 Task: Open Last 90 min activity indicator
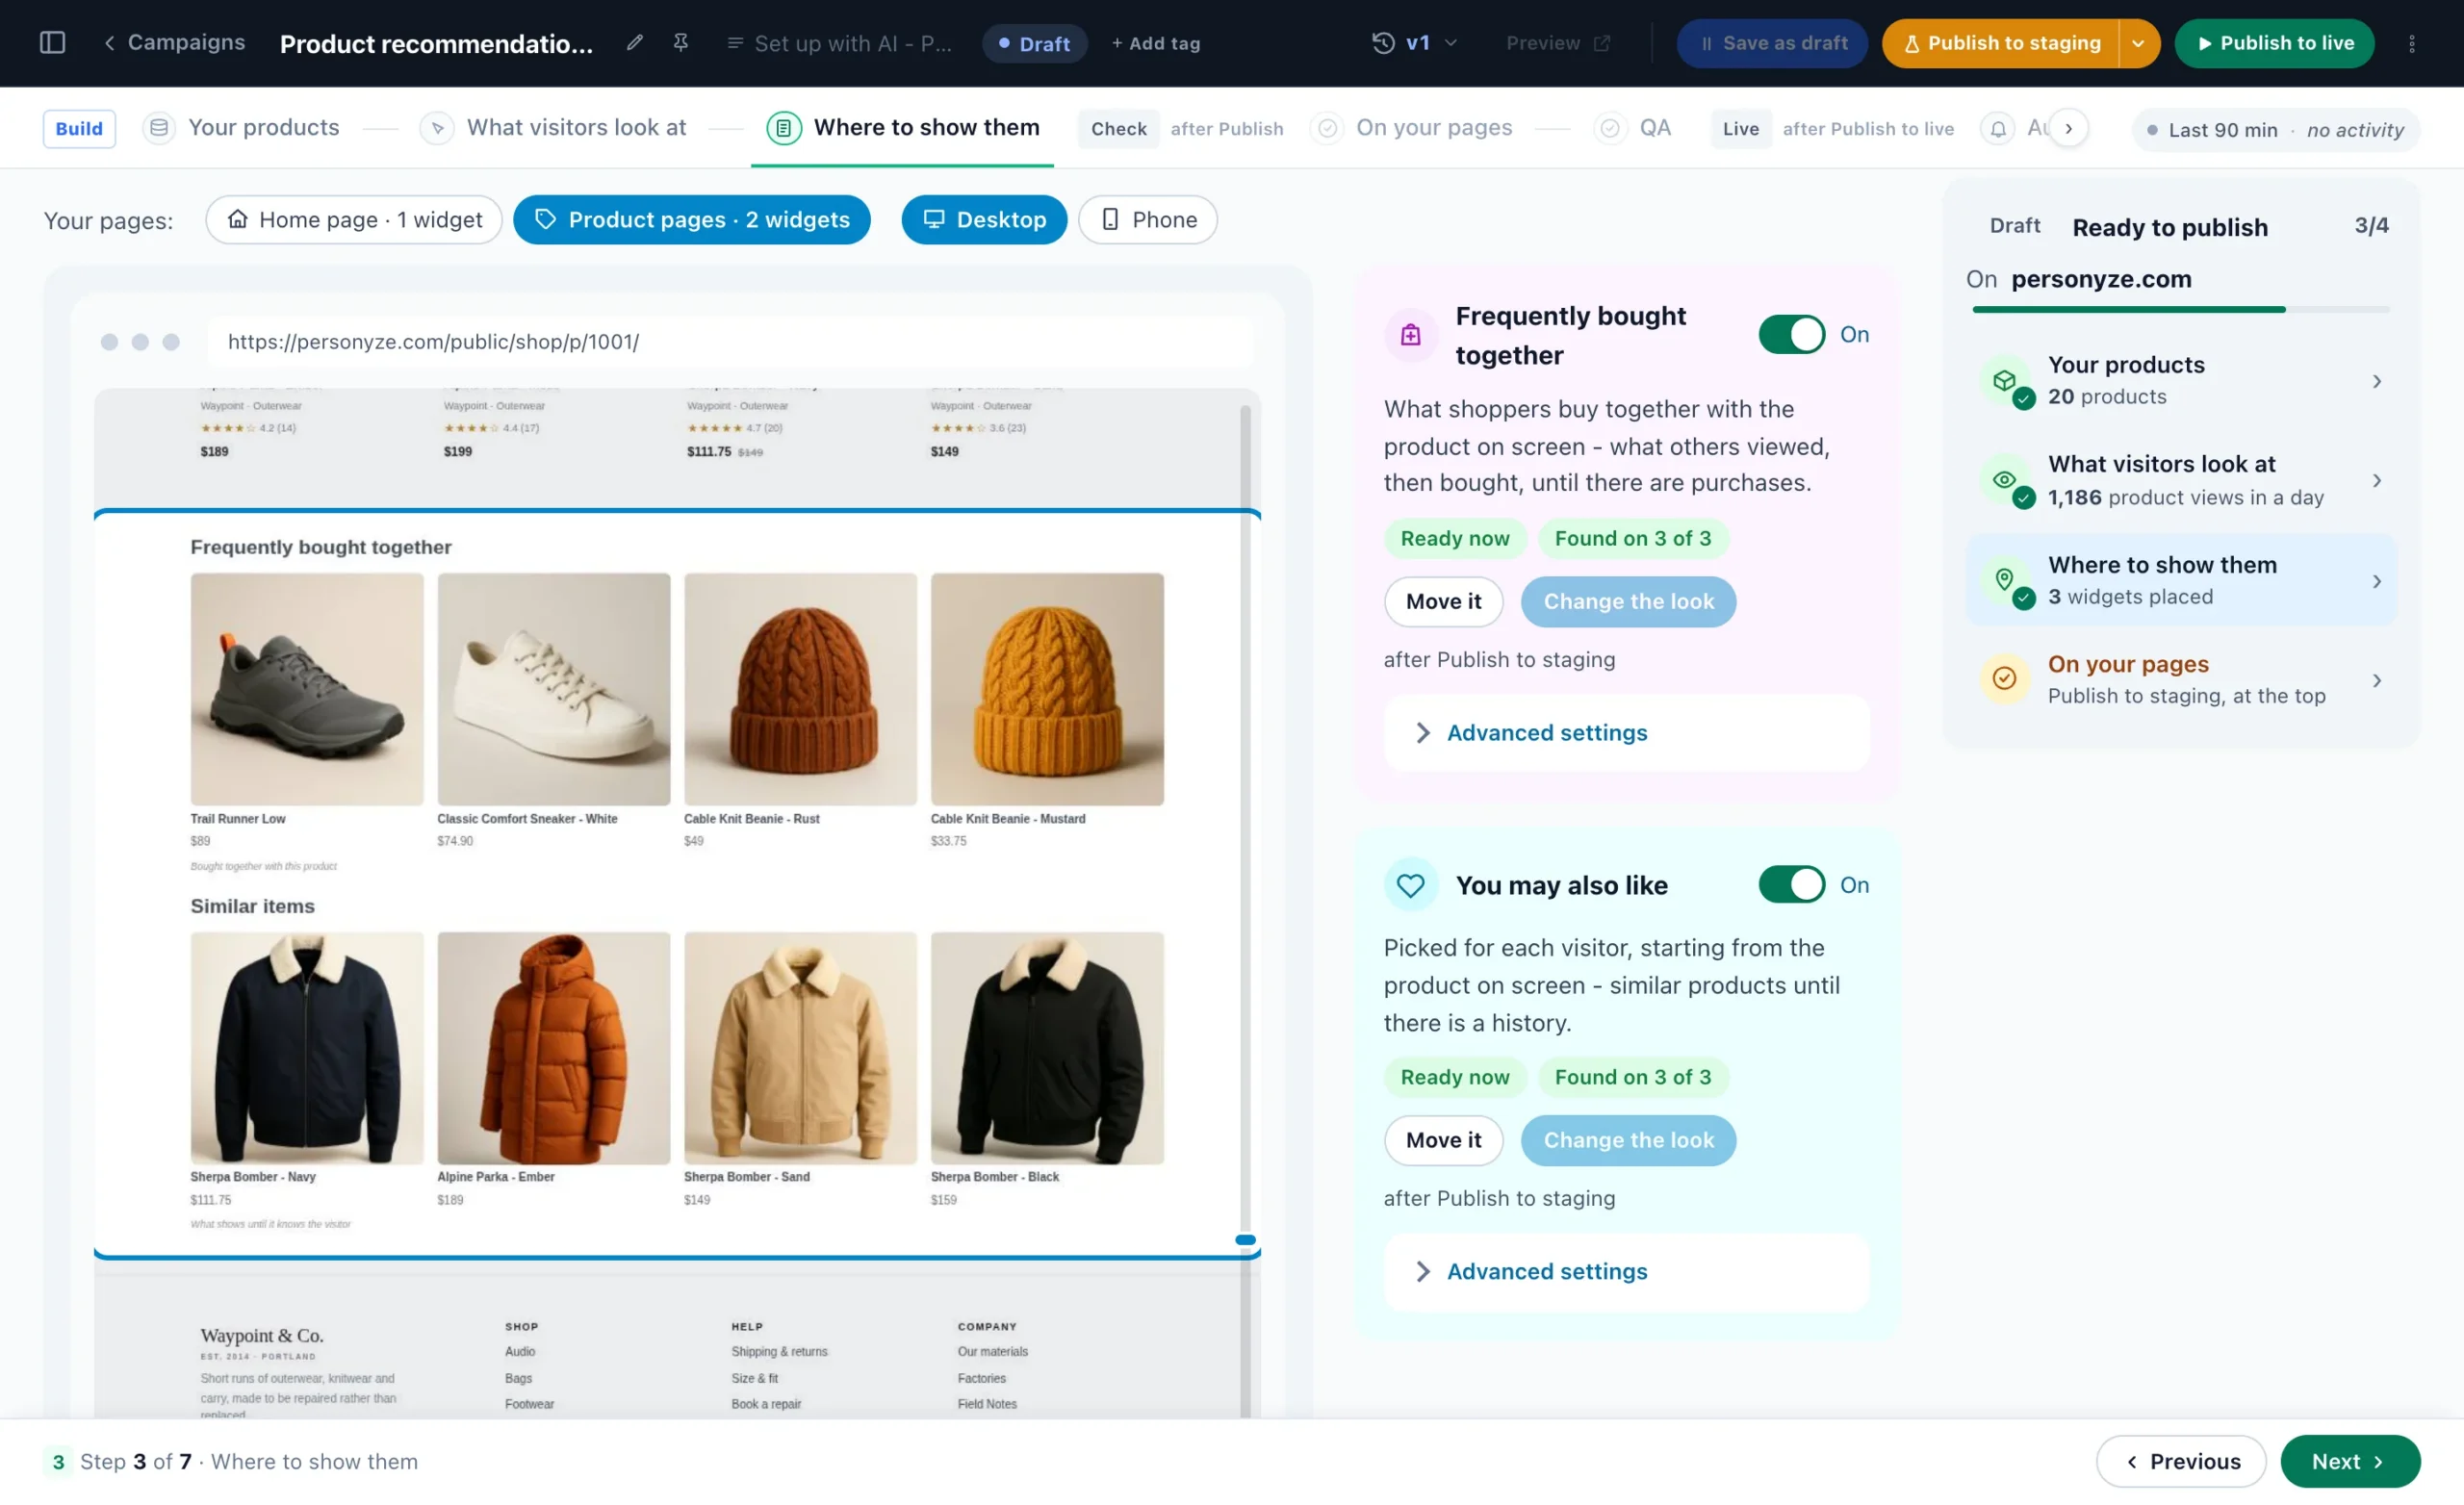click(x=2275, y=130)
